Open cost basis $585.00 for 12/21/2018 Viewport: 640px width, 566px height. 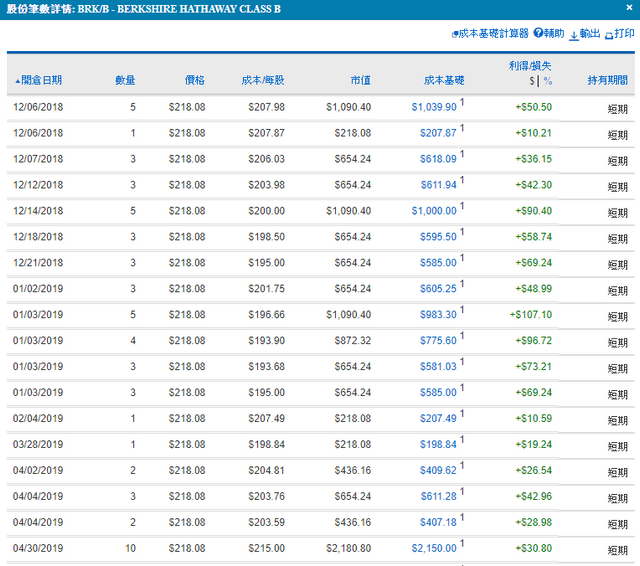(x=438, y=263)
